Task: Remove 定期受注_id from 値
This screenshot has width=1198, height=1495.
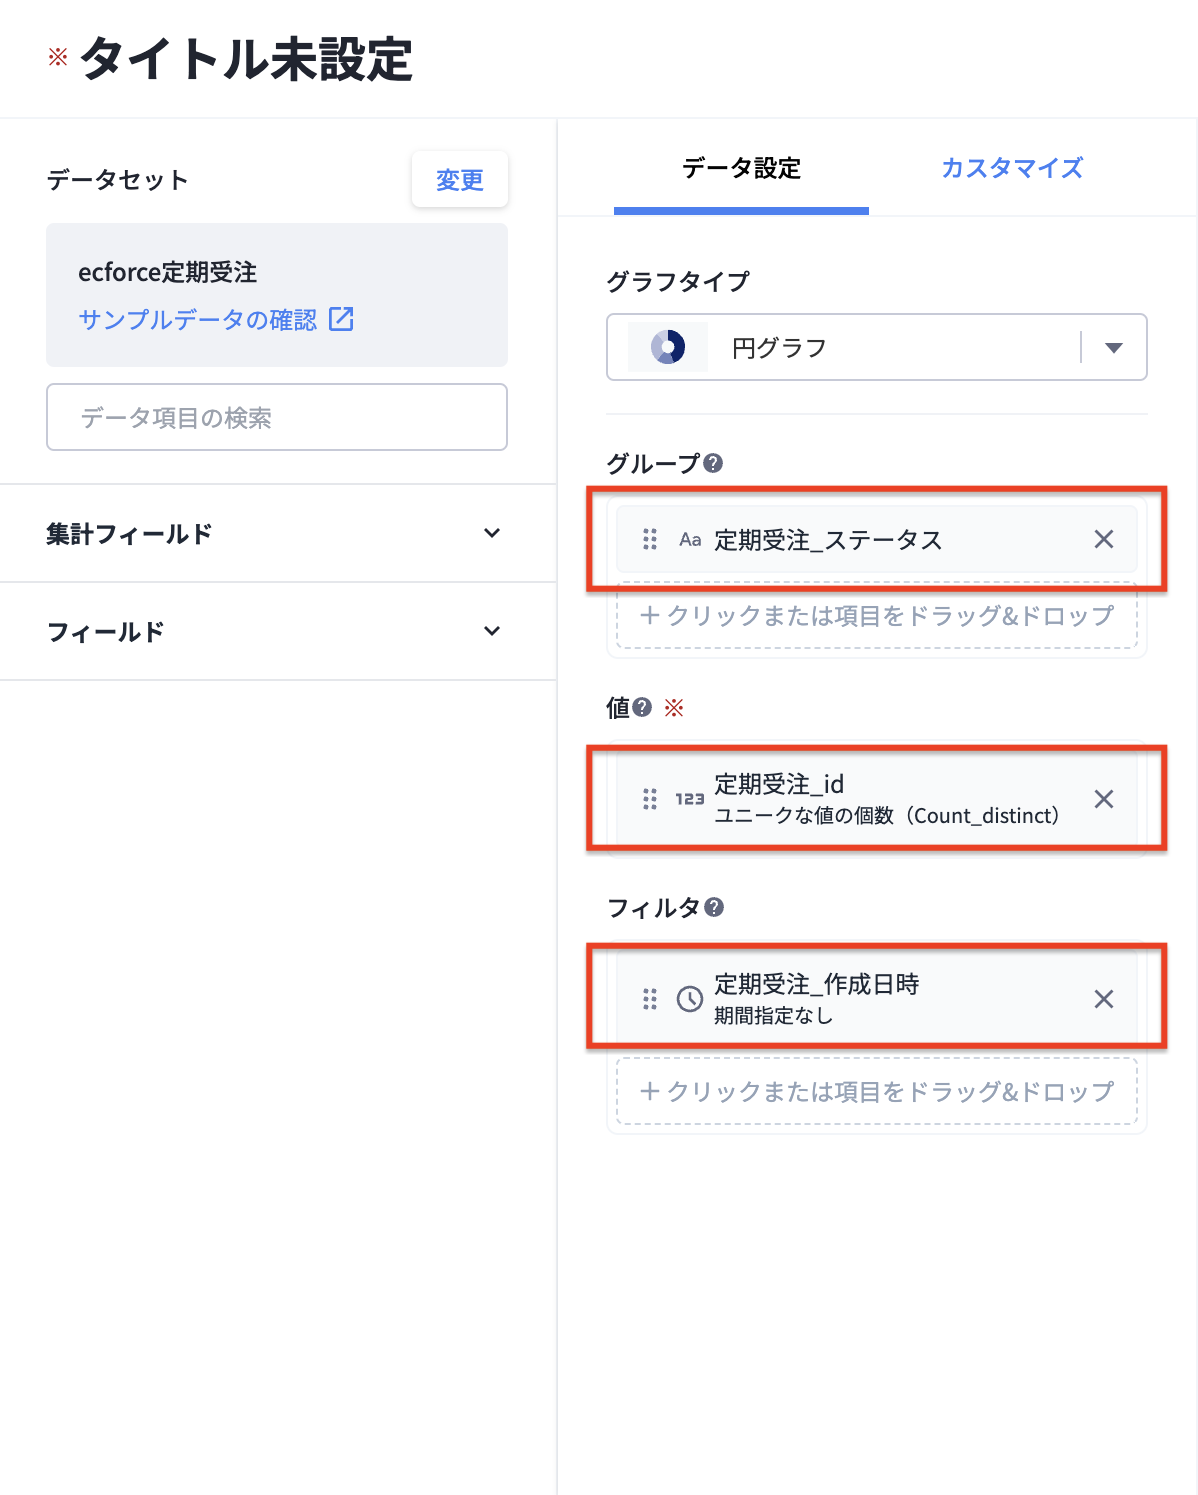Action: (x=1104, y=799)
